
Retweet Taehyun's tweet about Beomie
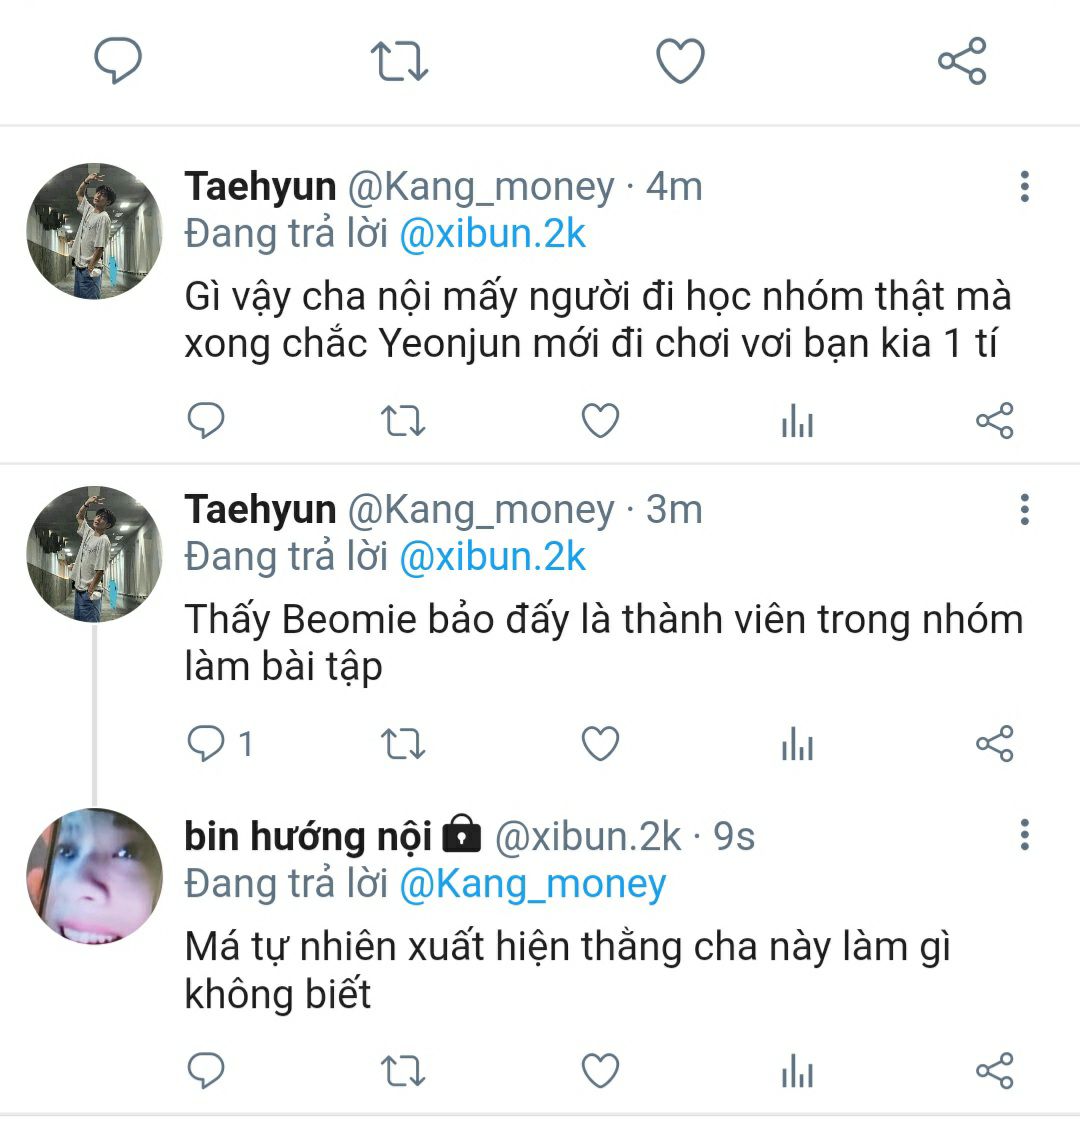point(404,744)
